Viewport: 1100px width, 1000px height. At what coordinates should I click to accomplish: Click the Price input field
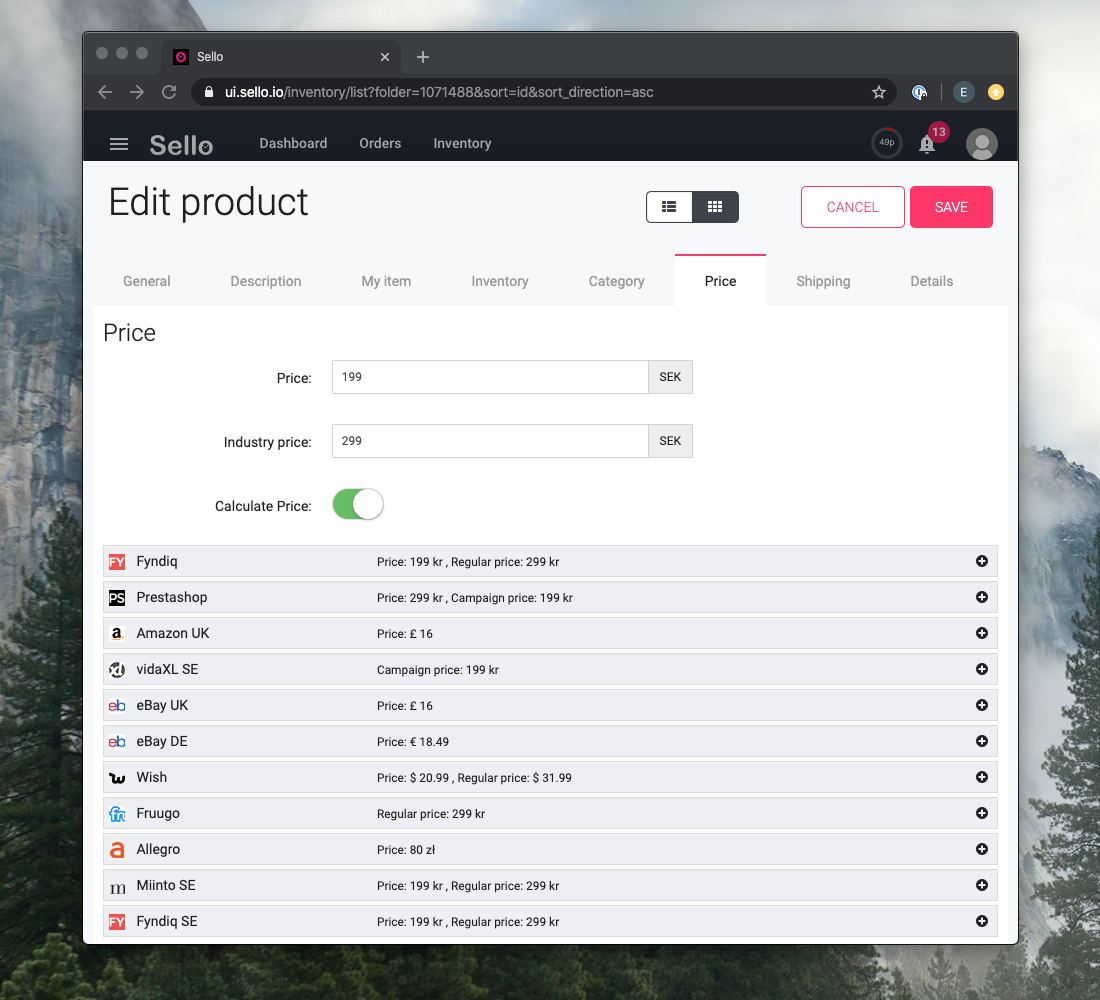[490, 377]
